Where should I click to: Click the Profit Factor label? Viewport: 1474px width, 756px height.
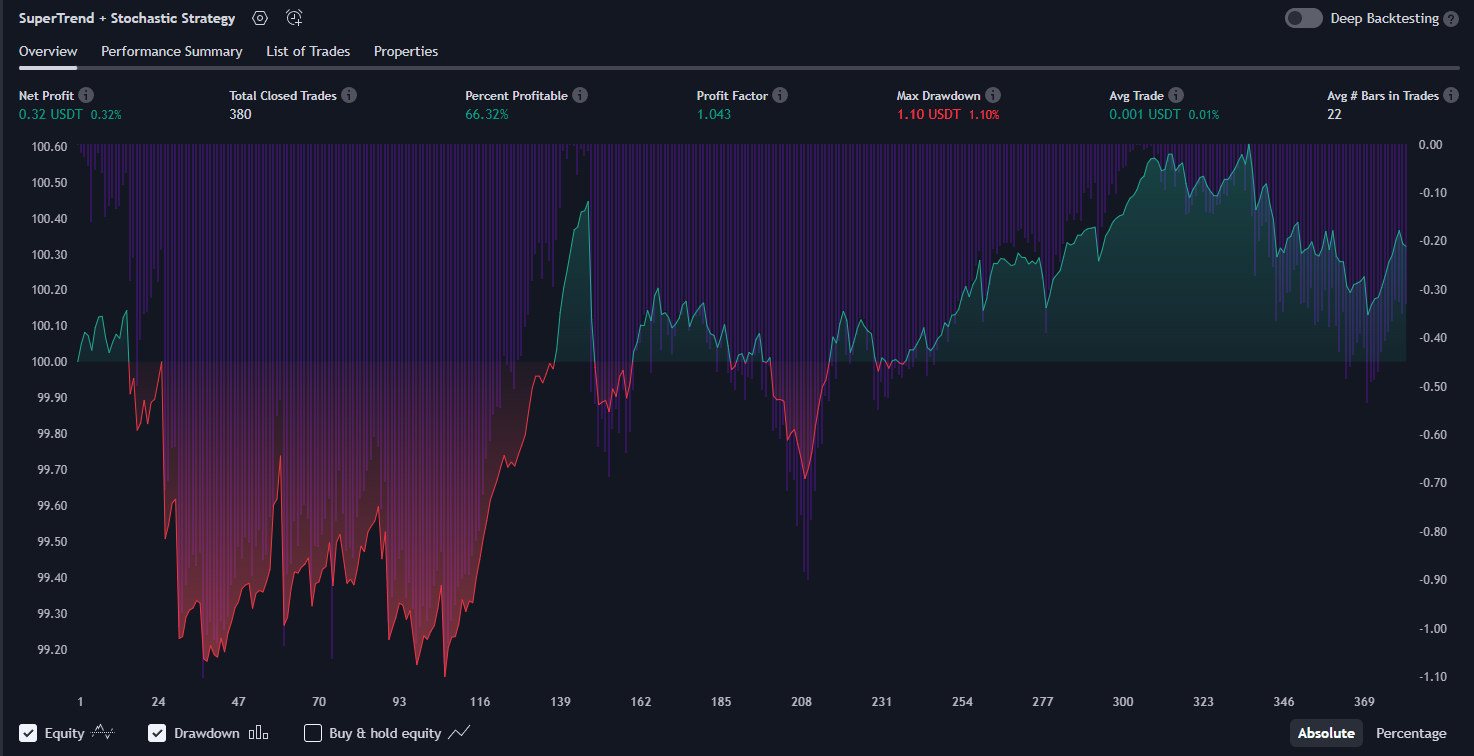pos(732,95)
